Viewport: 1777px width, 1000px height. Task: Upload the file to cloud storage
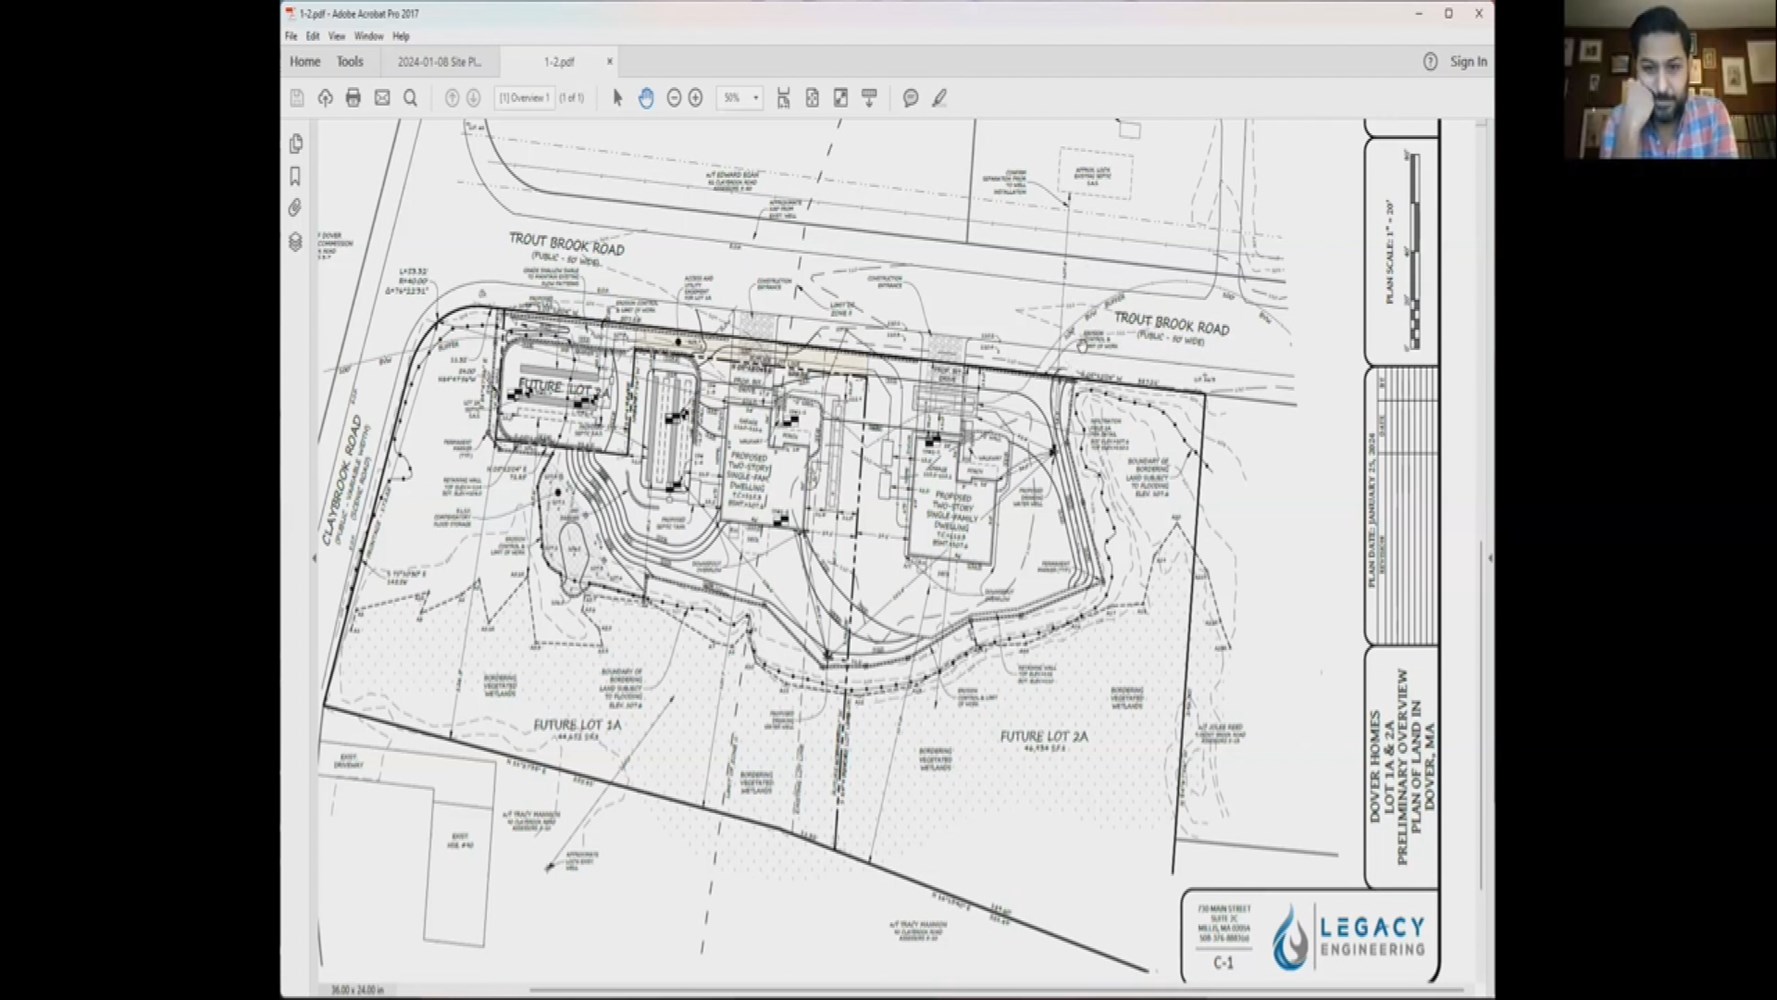coord(325,98)
